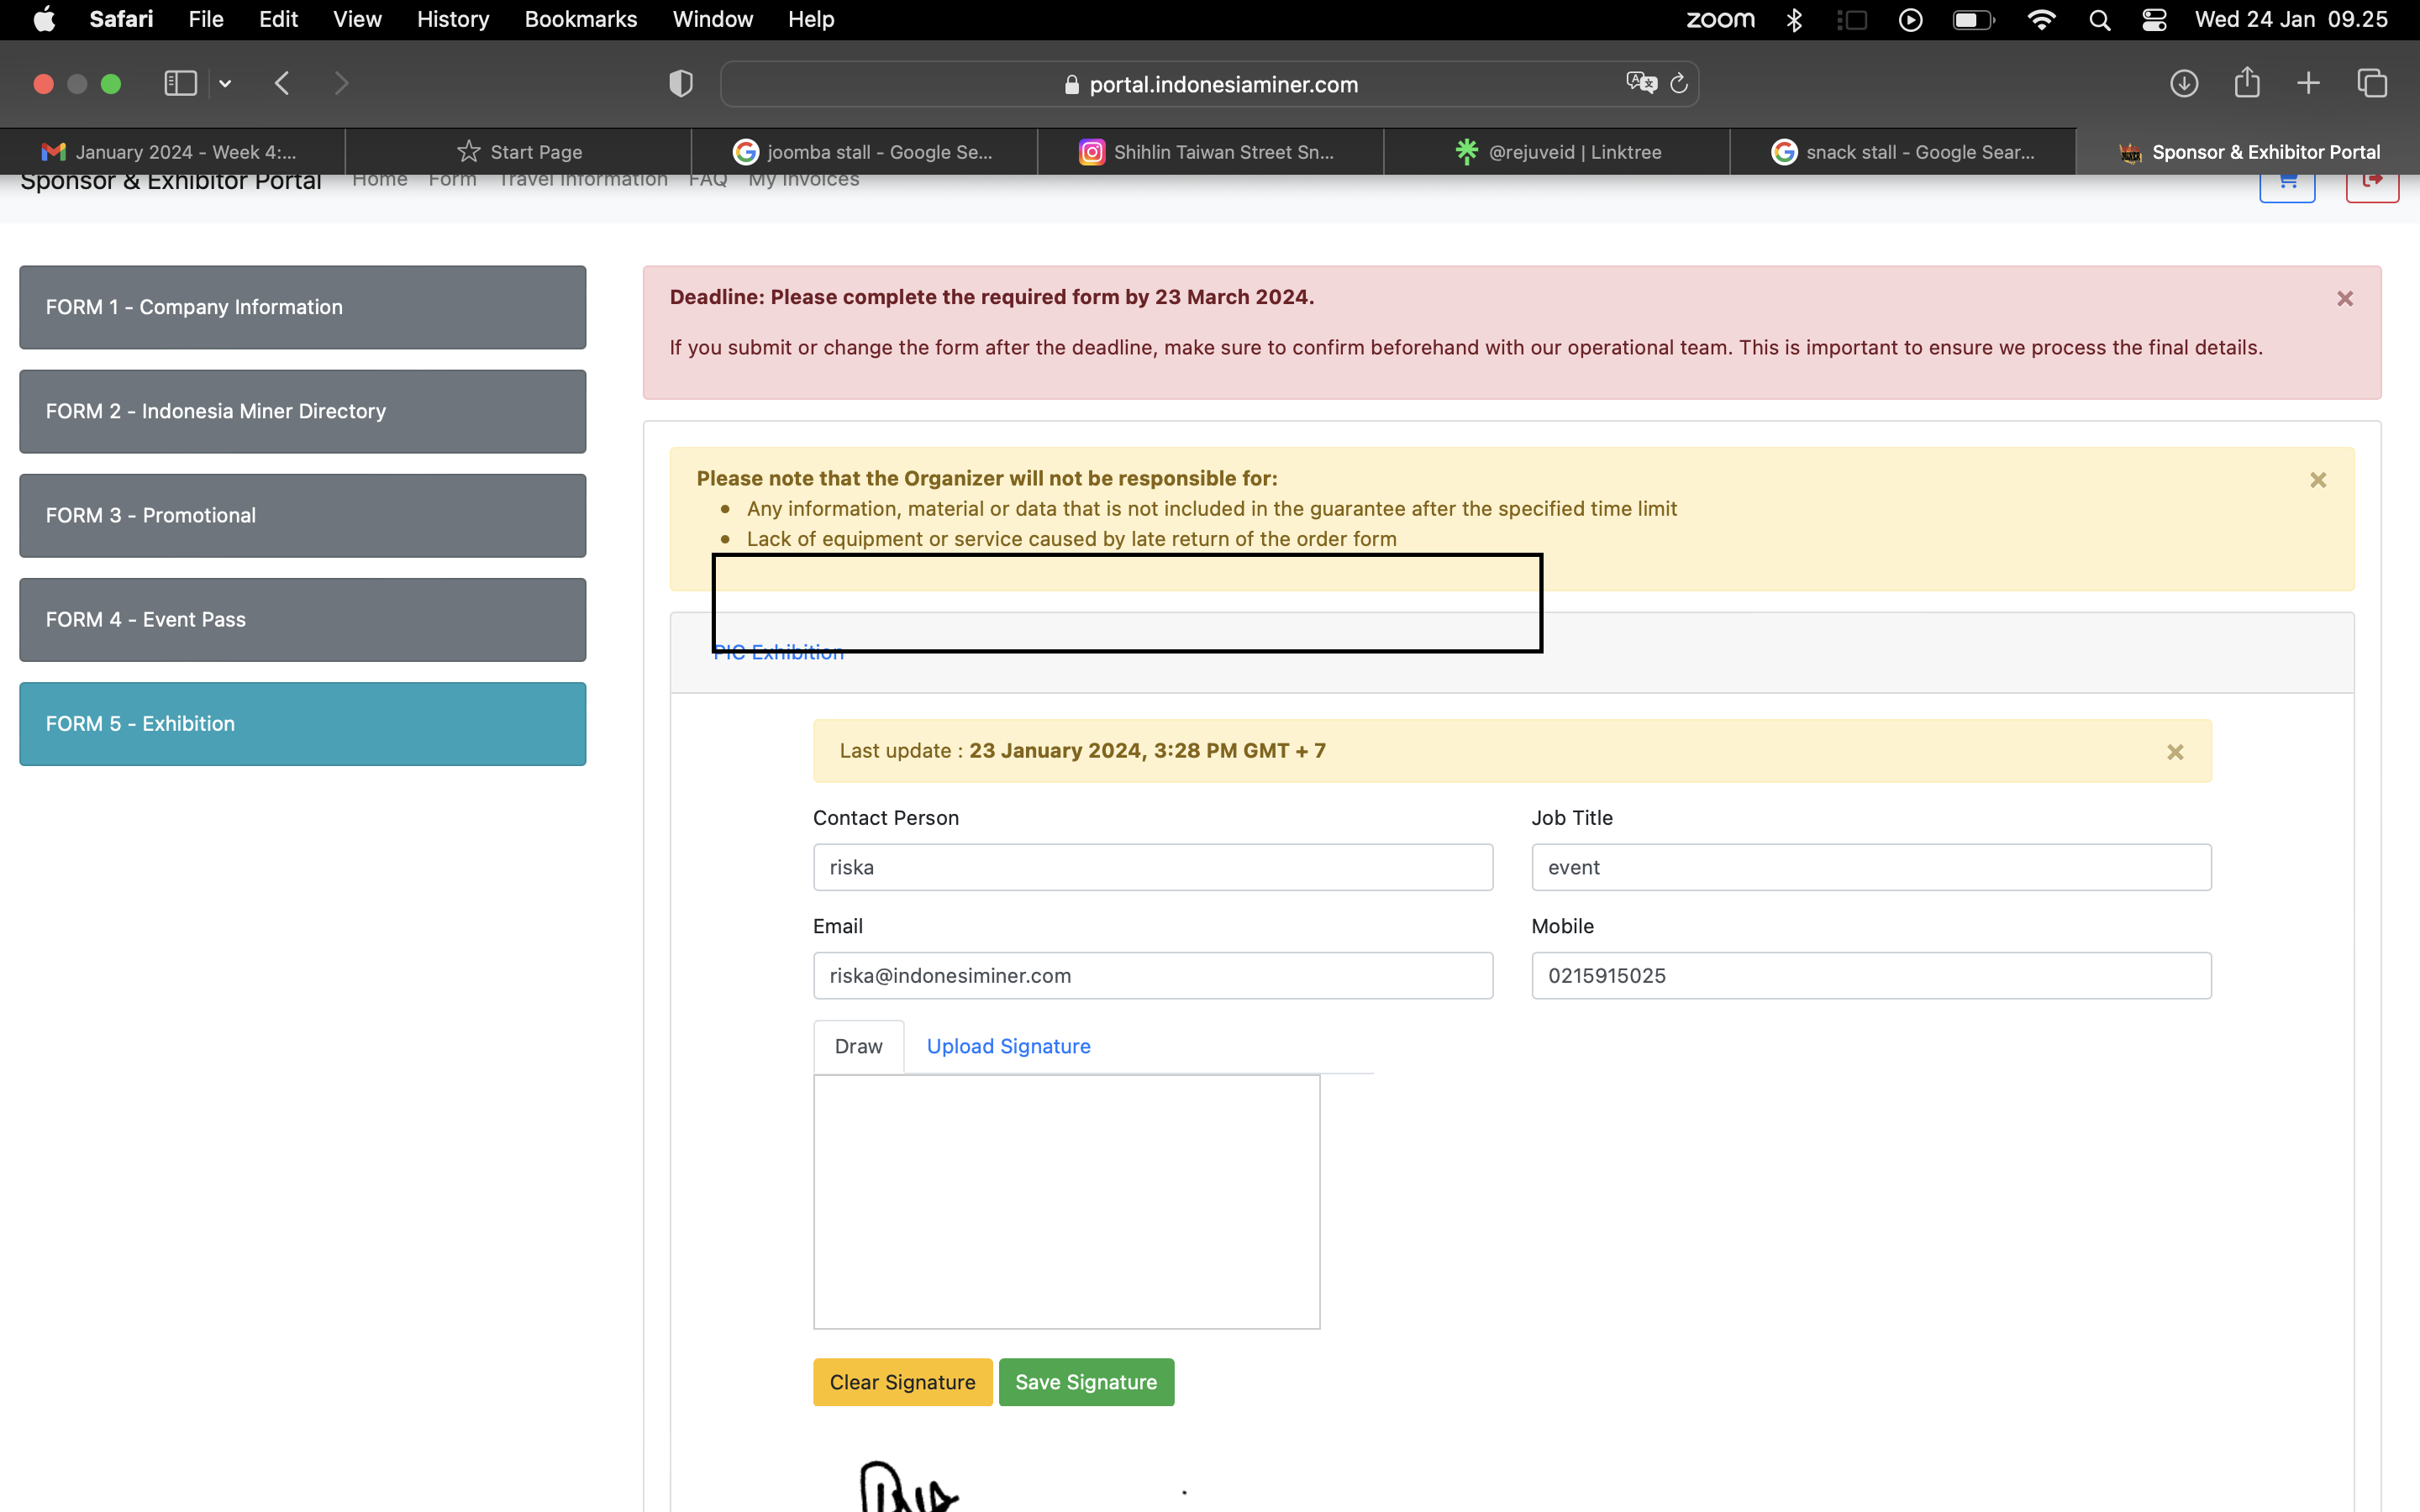Open the Edit menu
The height and width of the screenshot is (1512, 2420).
[x=278, y=19]
